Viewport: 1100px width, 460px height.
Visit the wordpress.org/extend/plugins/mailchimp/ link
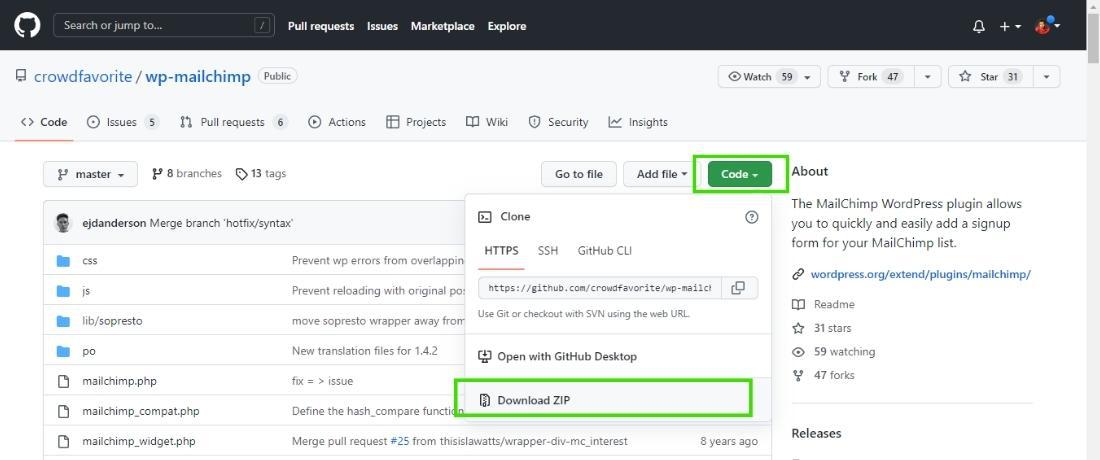920,275
